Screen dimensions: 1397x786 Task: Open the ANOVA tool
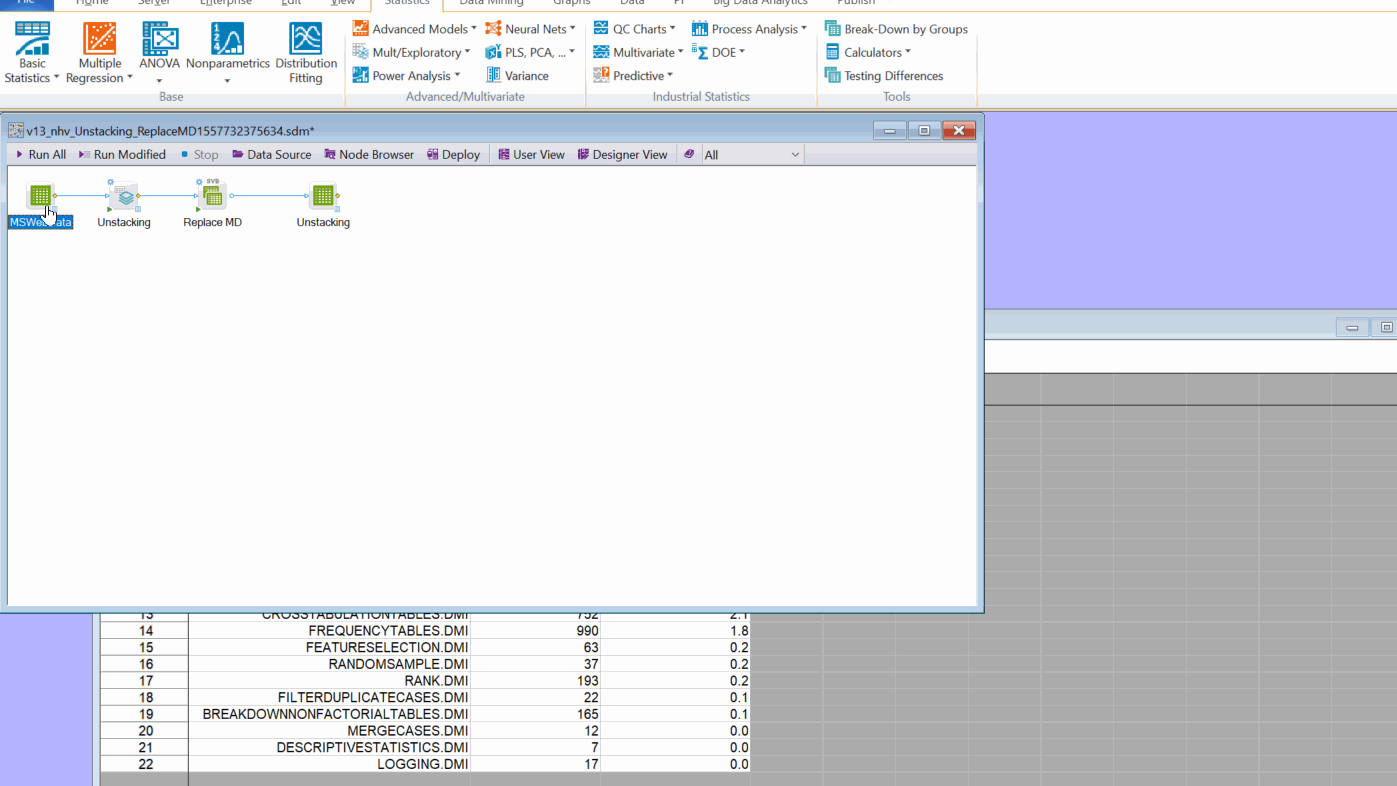point(159,52)
